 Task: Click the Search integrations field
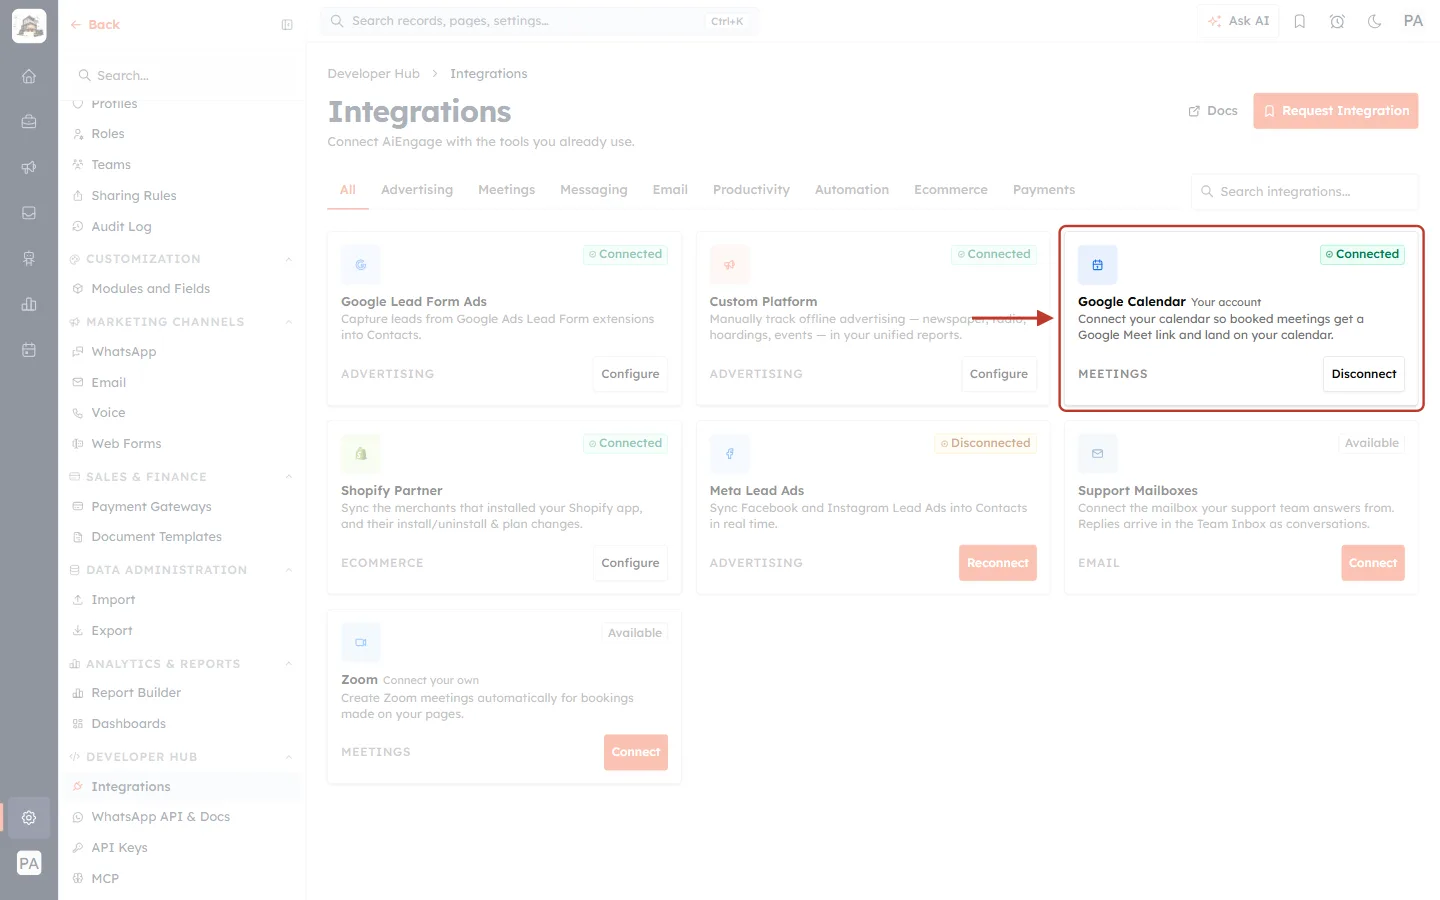click(1305, 192)
